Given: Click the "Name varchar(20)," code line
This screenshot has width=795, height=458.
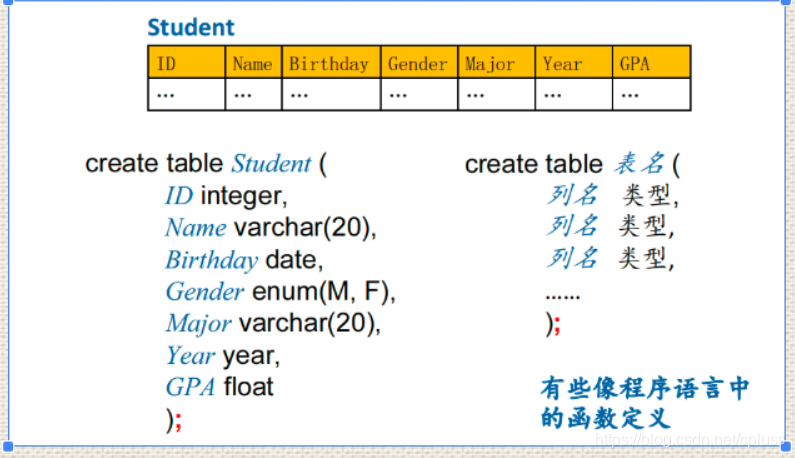Looking at the screenshot, I should pyautogui.click(x=271, y=228).
